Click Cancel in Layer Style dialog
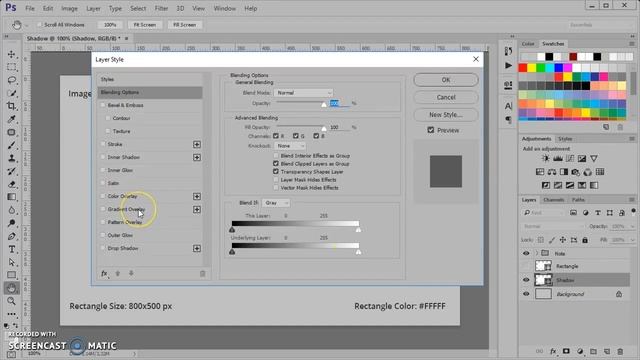 tap(446, 98)
